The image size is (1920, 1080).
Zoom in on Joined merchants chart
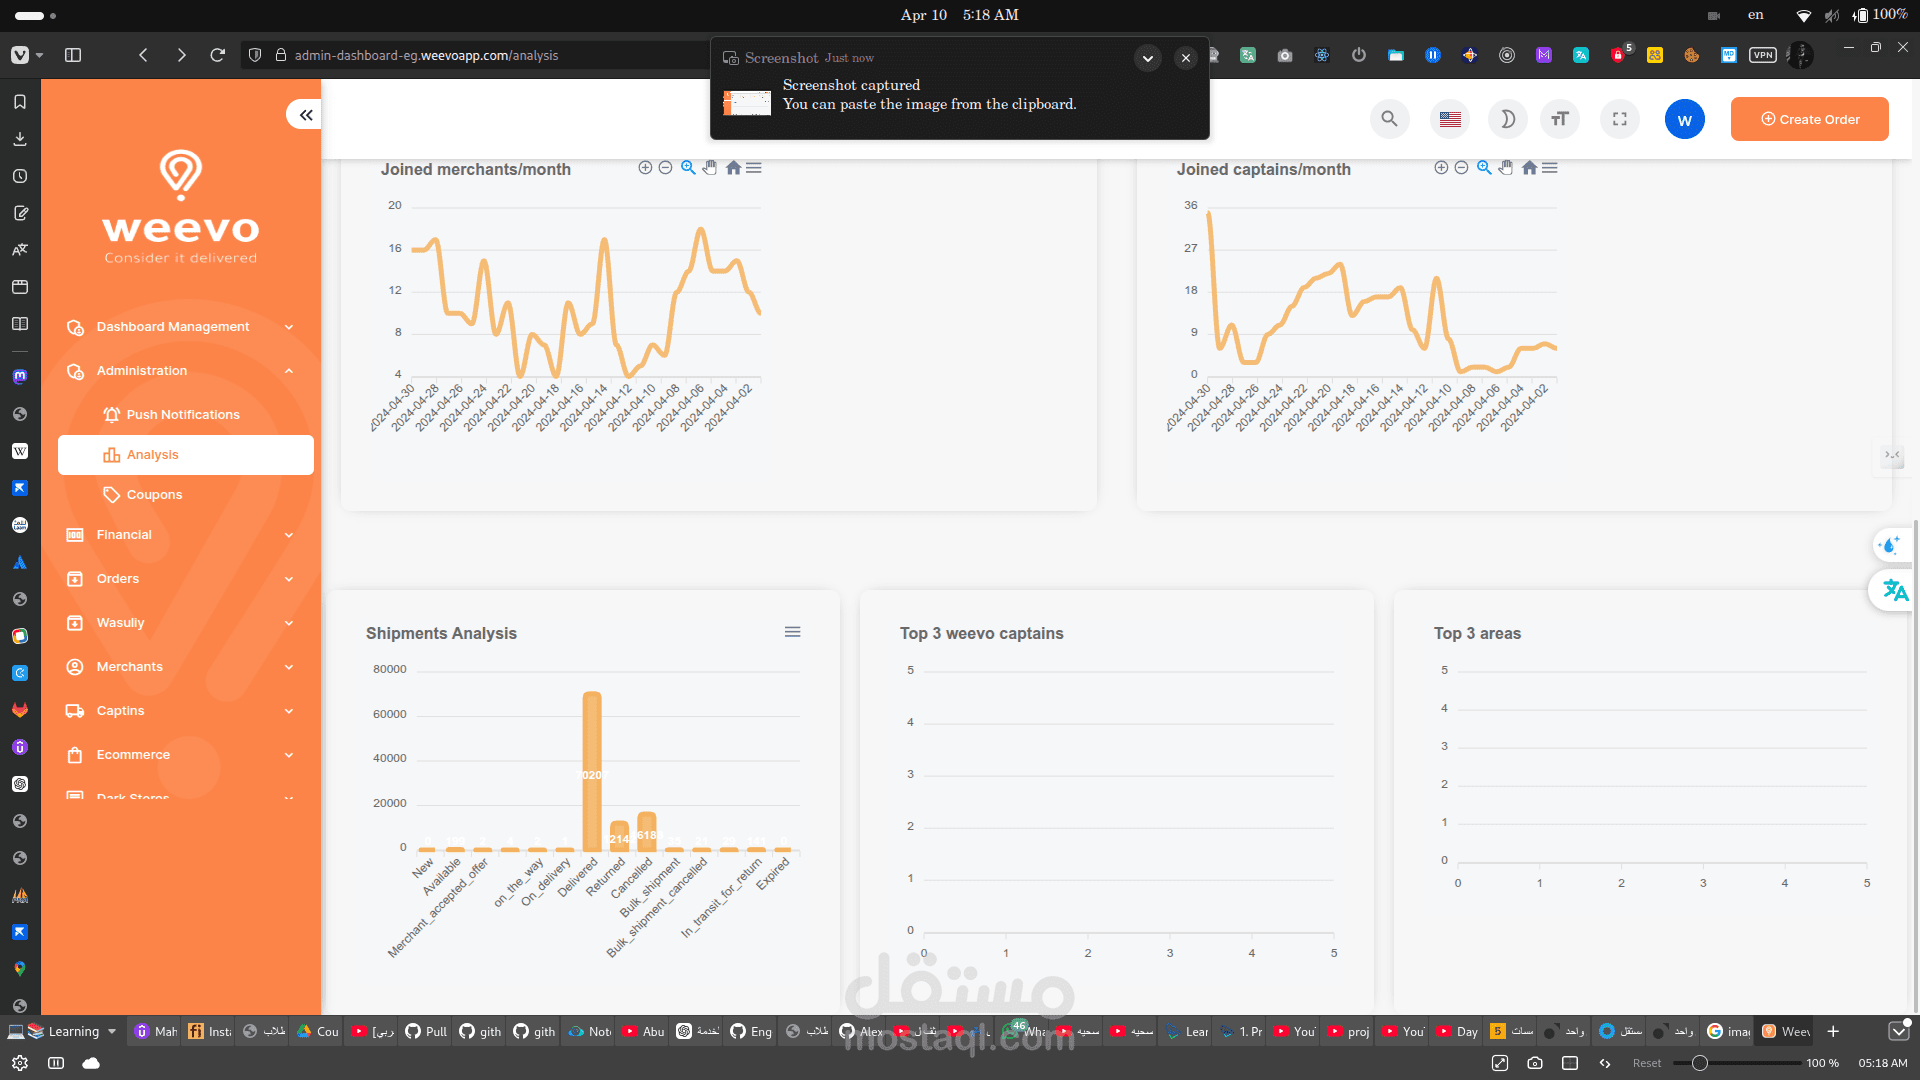pos(645,168)
